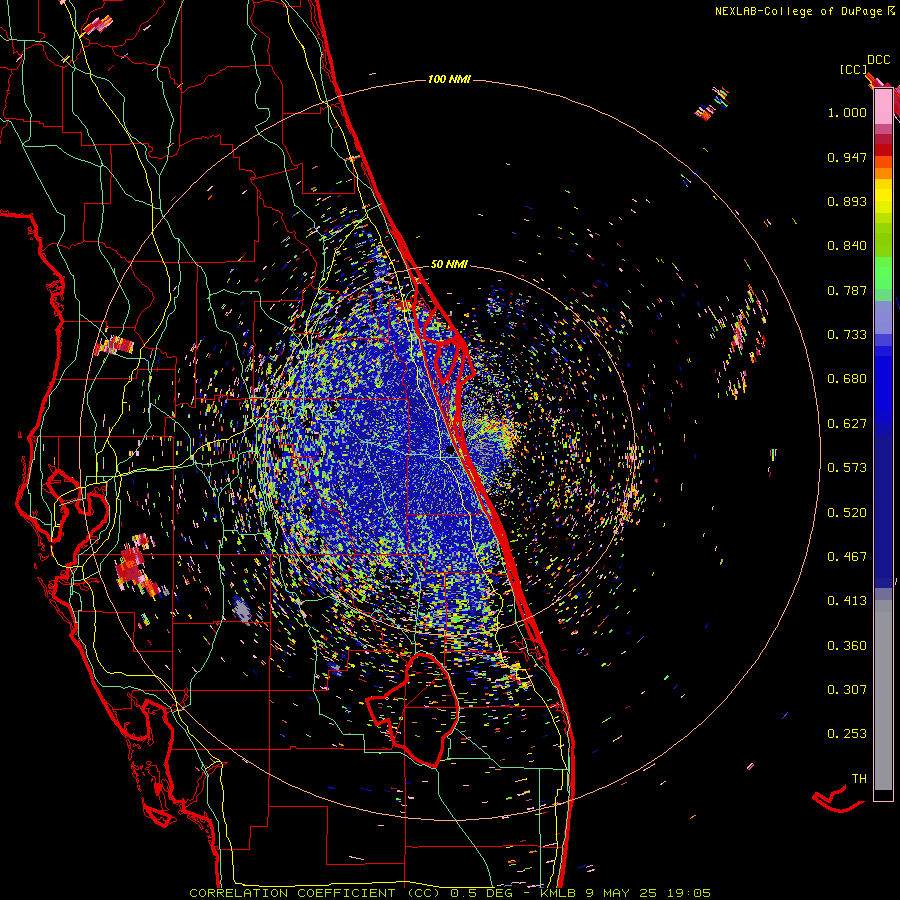This screenshot has height=900, width=900.
Task: Select the 0.253 scale value
Action: click(x=847, y=734)
